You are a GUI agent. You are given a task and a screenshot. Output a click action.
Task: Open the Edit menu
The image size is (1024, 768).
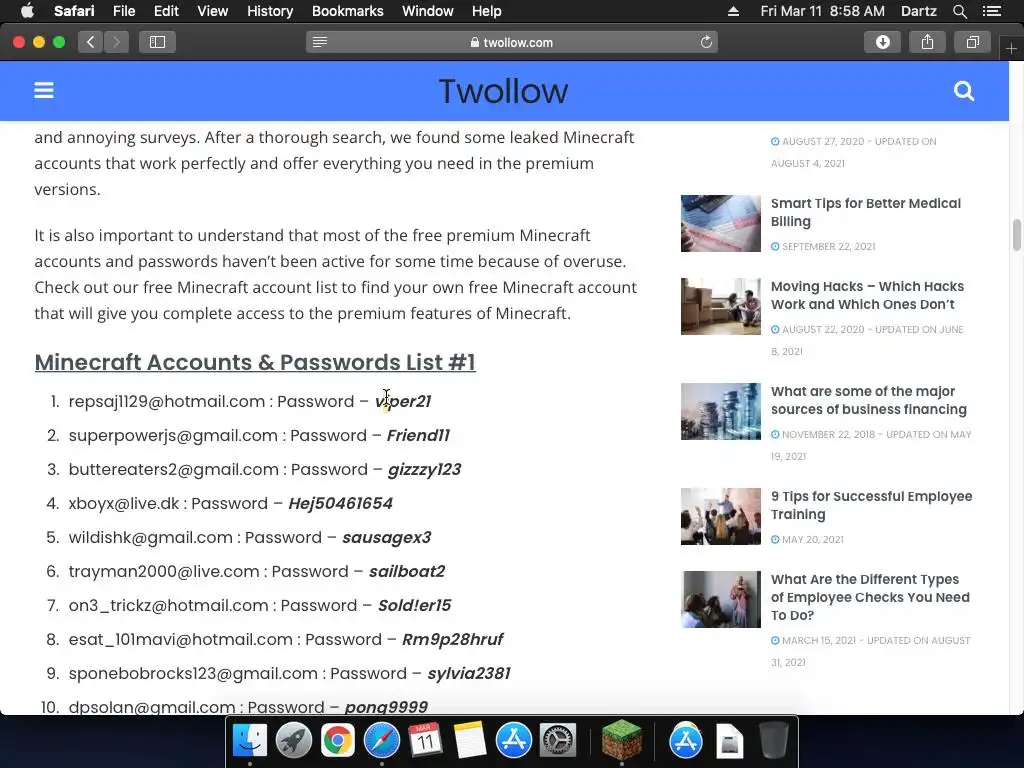pyautogui.click(x=166, y=11)
